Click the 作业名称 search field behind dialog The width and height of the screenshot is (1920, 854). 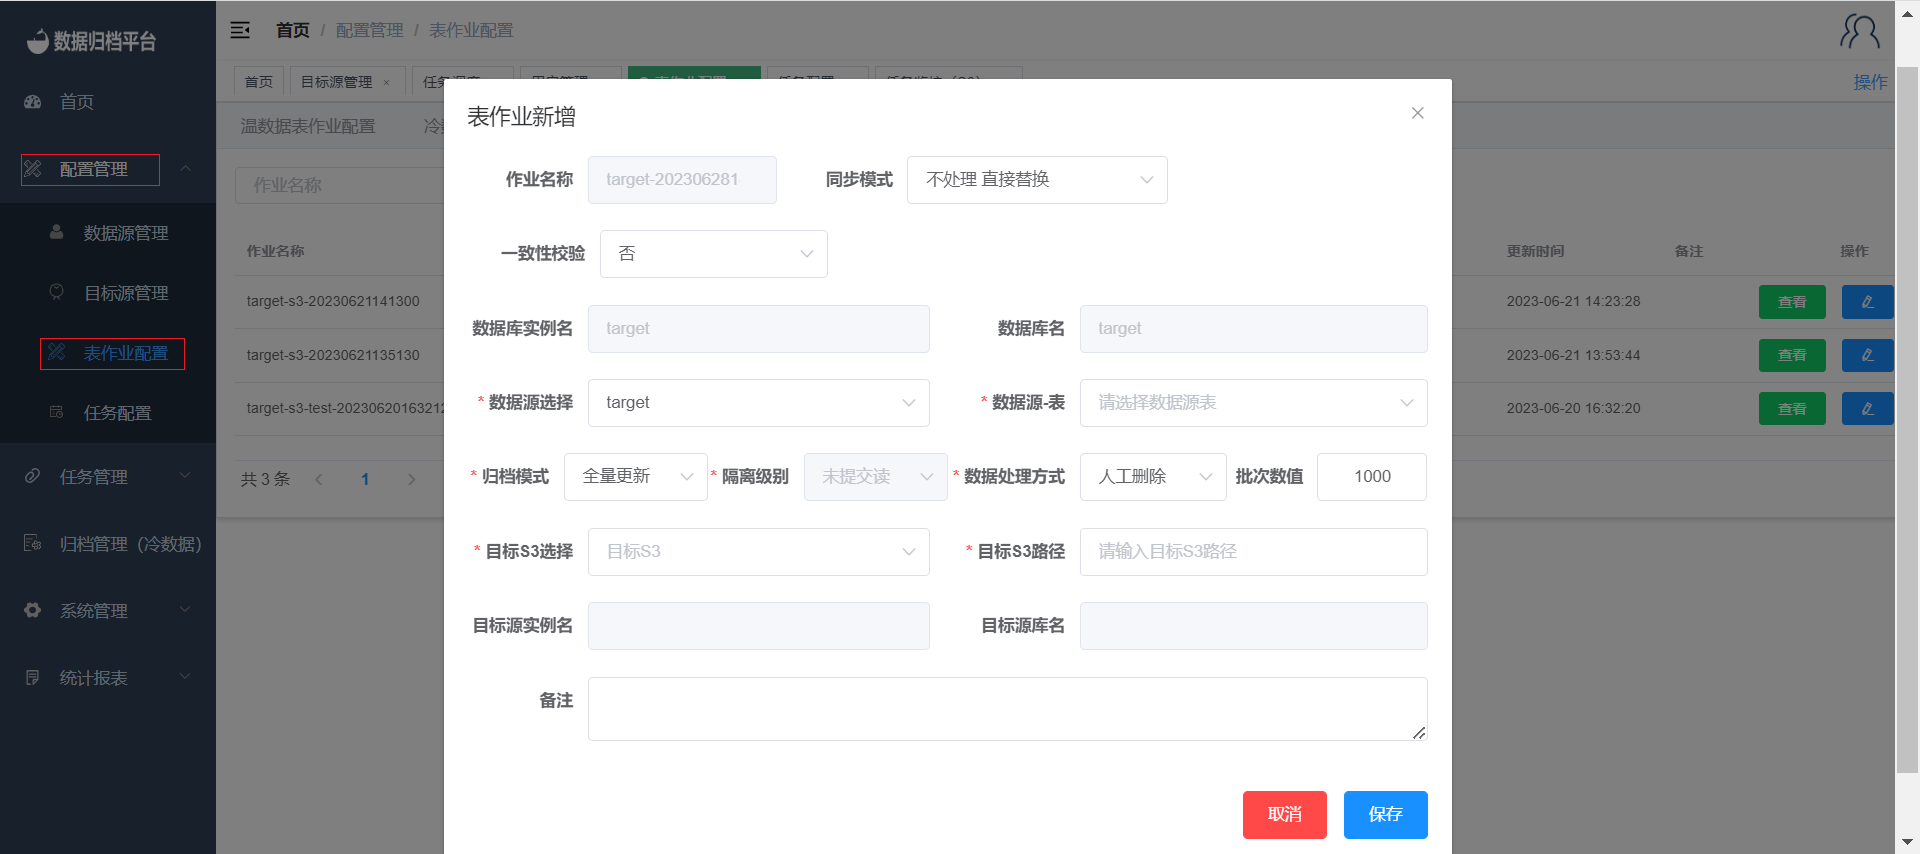click(x=340, y=185)
